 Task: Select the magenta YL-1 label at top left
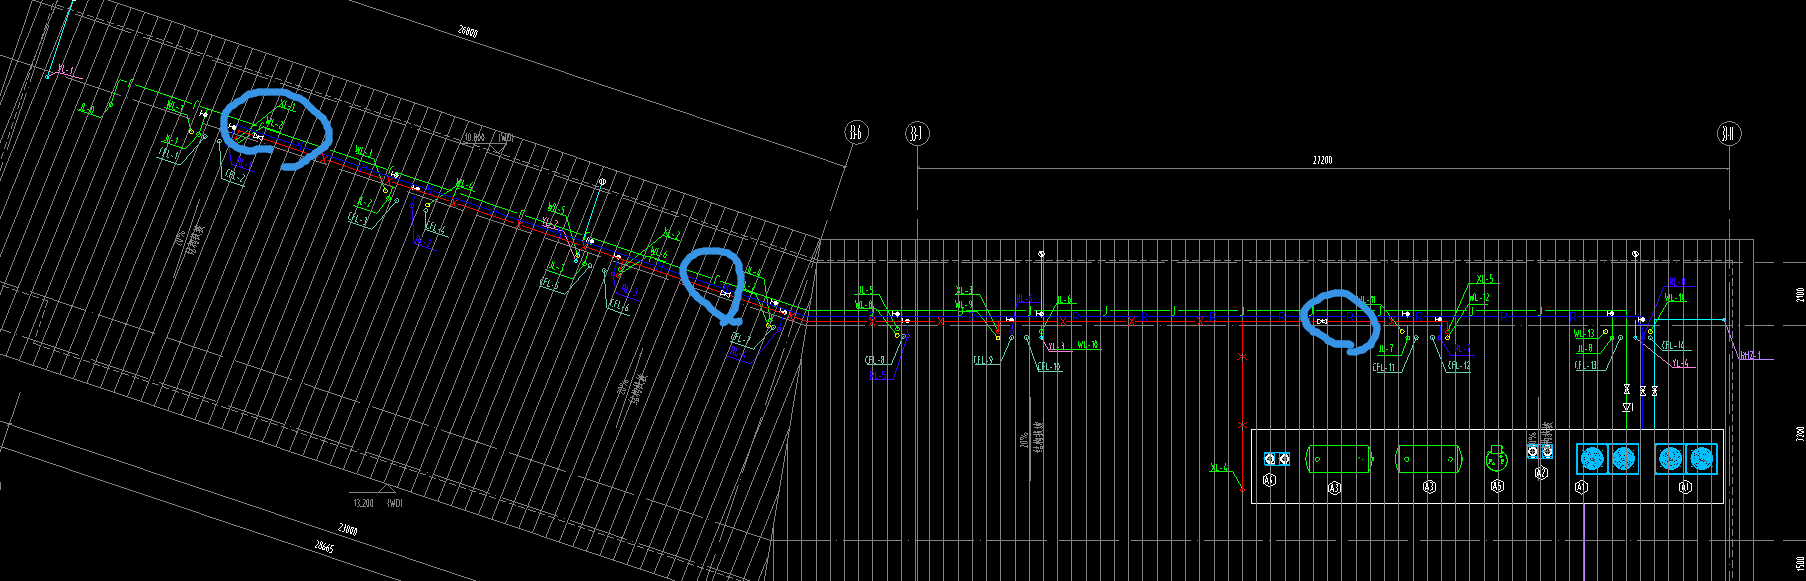[x=66, y=69]
